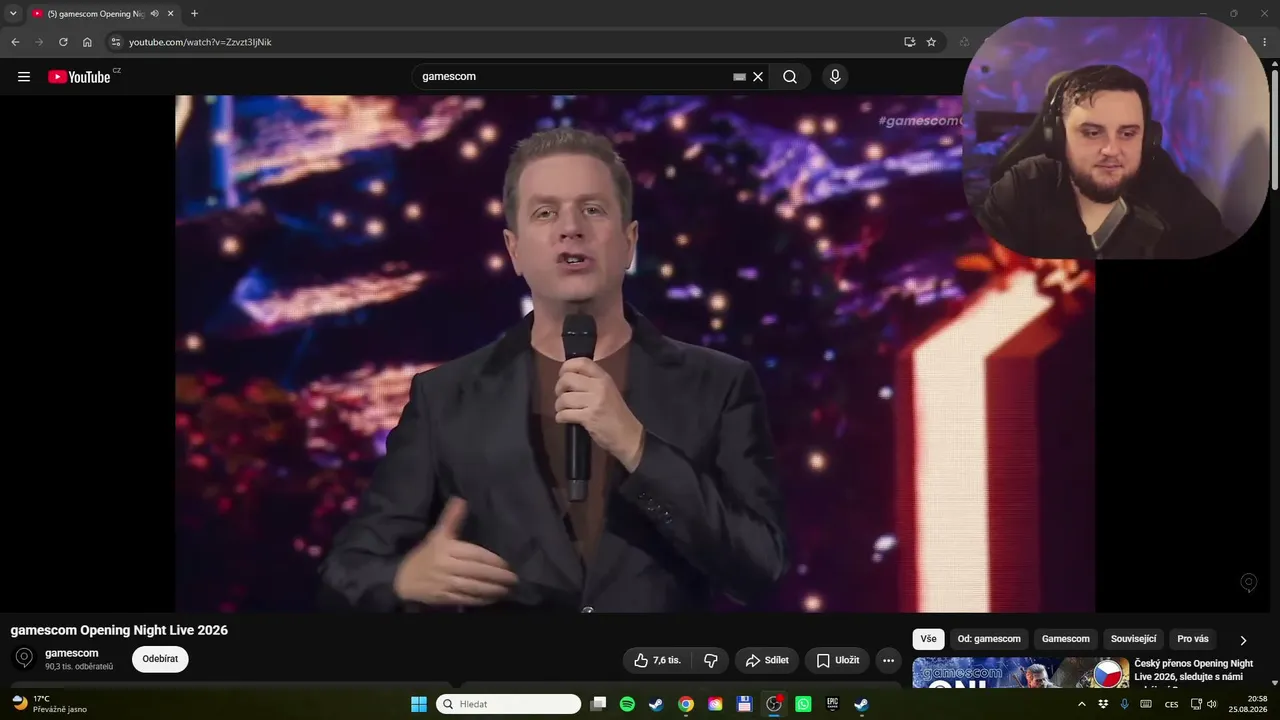Click the video title gamescom Opening Night Live 2026
This screenshot has width=1280, height=720.
pos(119,630)
